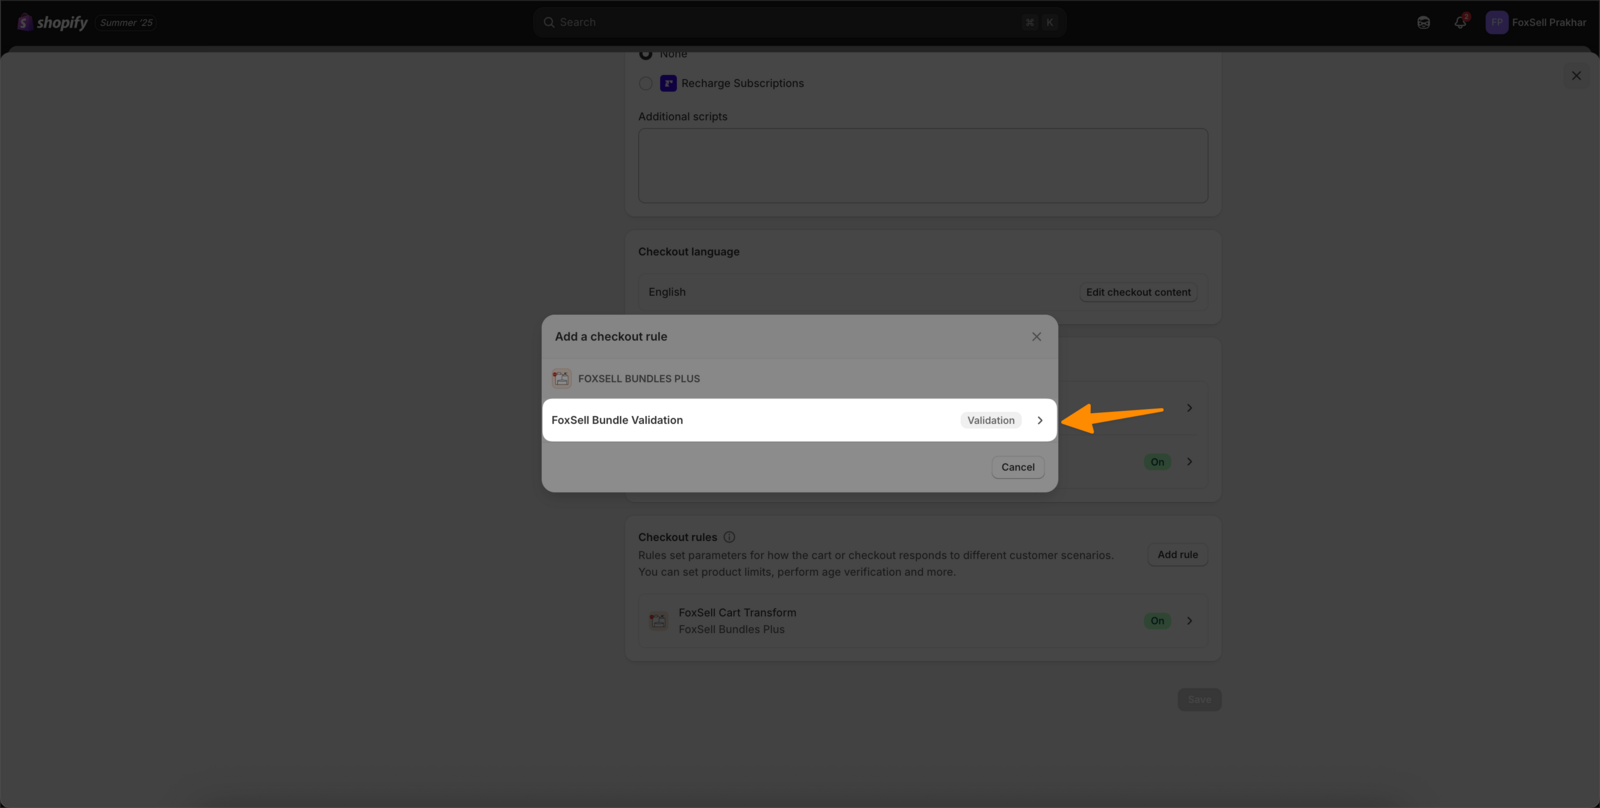
Task: Click the Validation badge
Action: [x=991, y=420]
